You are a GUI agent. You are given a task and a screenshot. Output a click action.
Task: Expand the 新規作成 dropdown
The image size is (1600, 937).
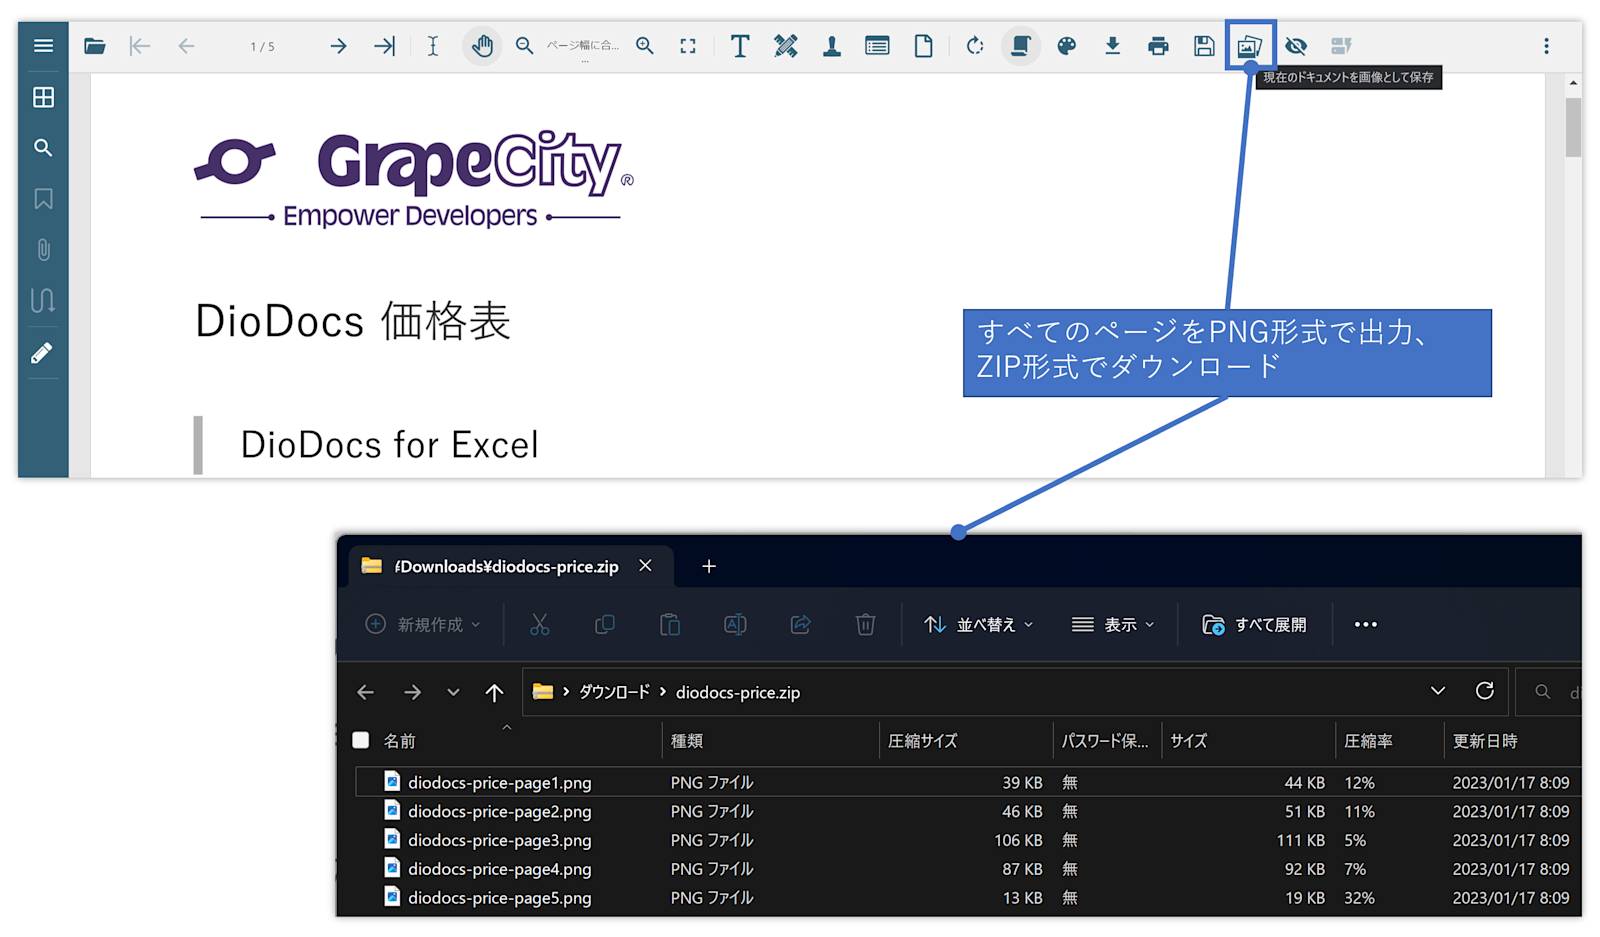click(423, 625)
